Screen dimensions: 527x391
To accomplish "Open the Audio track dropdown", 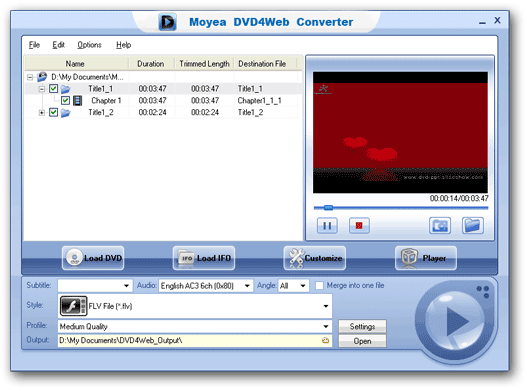I will point(247,286).
